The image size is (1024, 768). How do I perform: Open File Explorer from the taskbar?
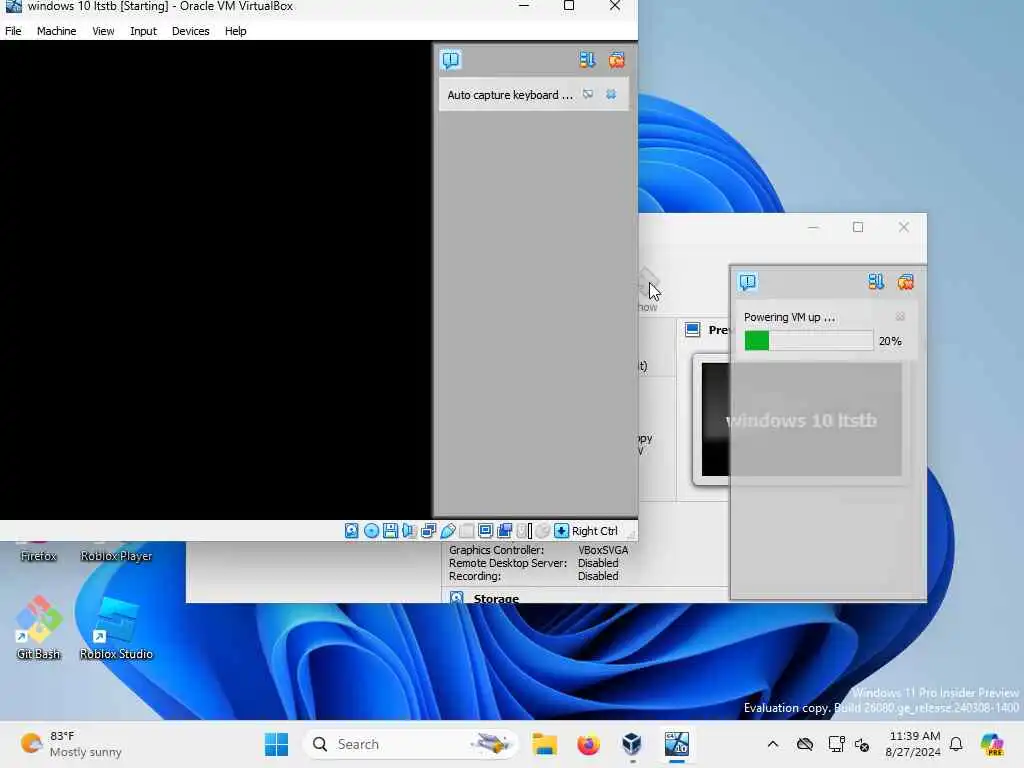pyautogui.click(x=544, y=744)
